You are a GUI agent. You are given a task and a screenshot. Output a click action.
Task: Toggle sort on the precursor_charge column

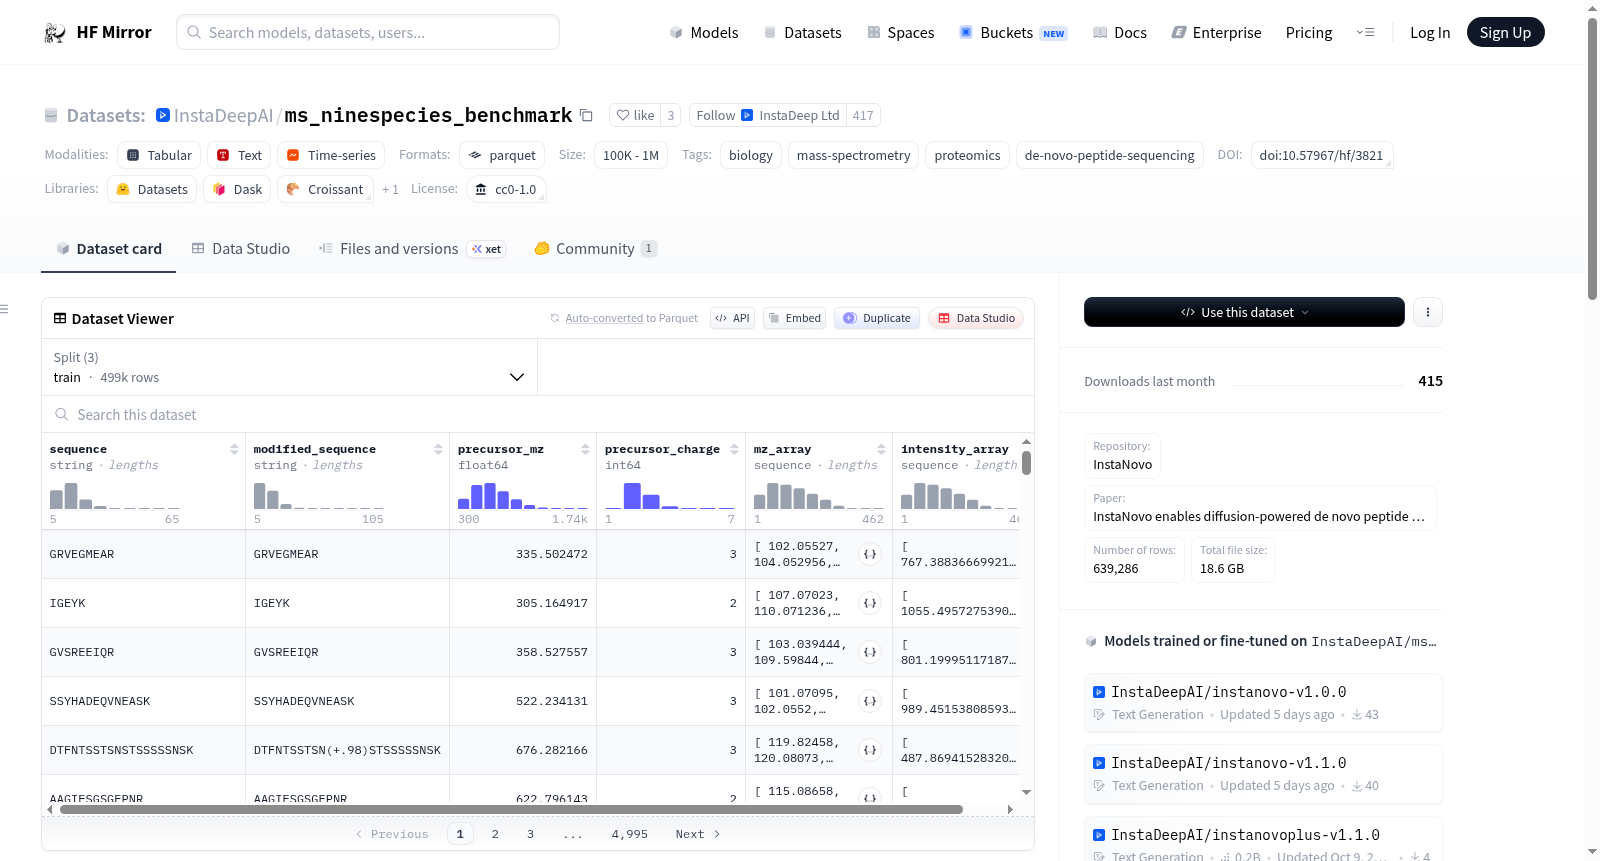click(x=734, y=450)
